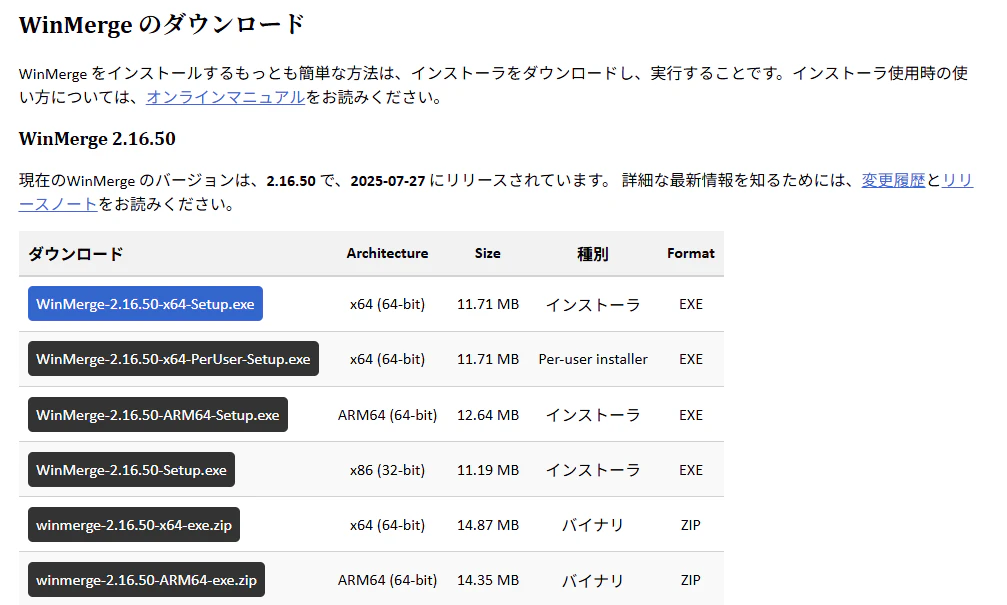
Task: Download WinMerge-2.16.50-ARM64-Setup.exe
Action: click(158, 415)
